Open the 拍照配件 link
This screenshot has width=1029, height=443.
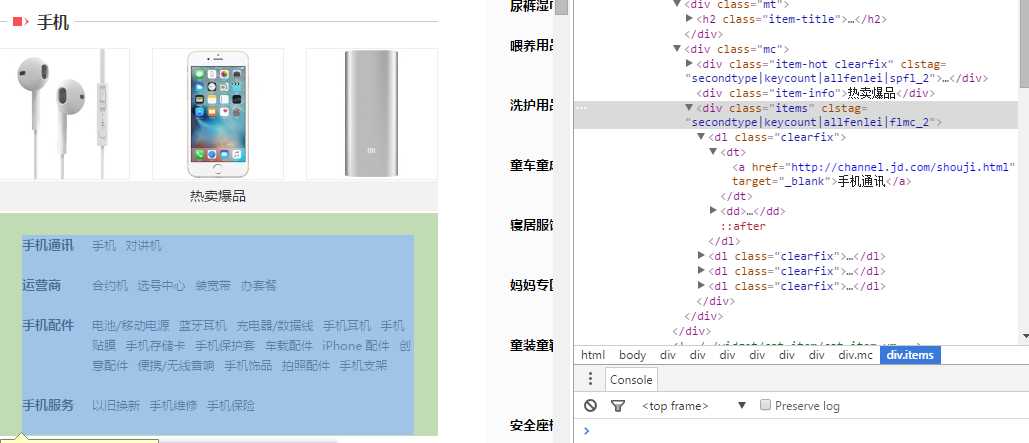point(305,366)
